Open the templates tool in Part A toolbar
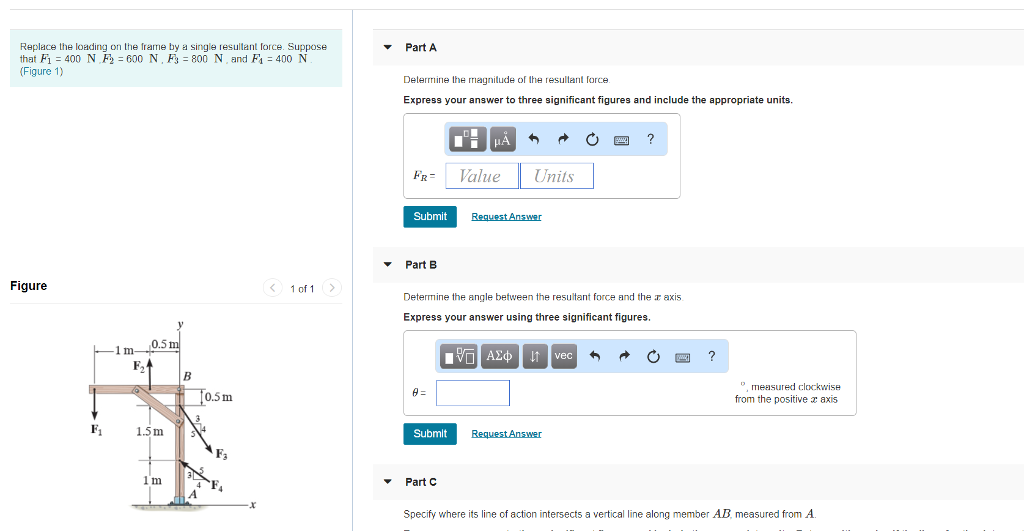This screenshot has width=1024, height=531. (468, 140)
